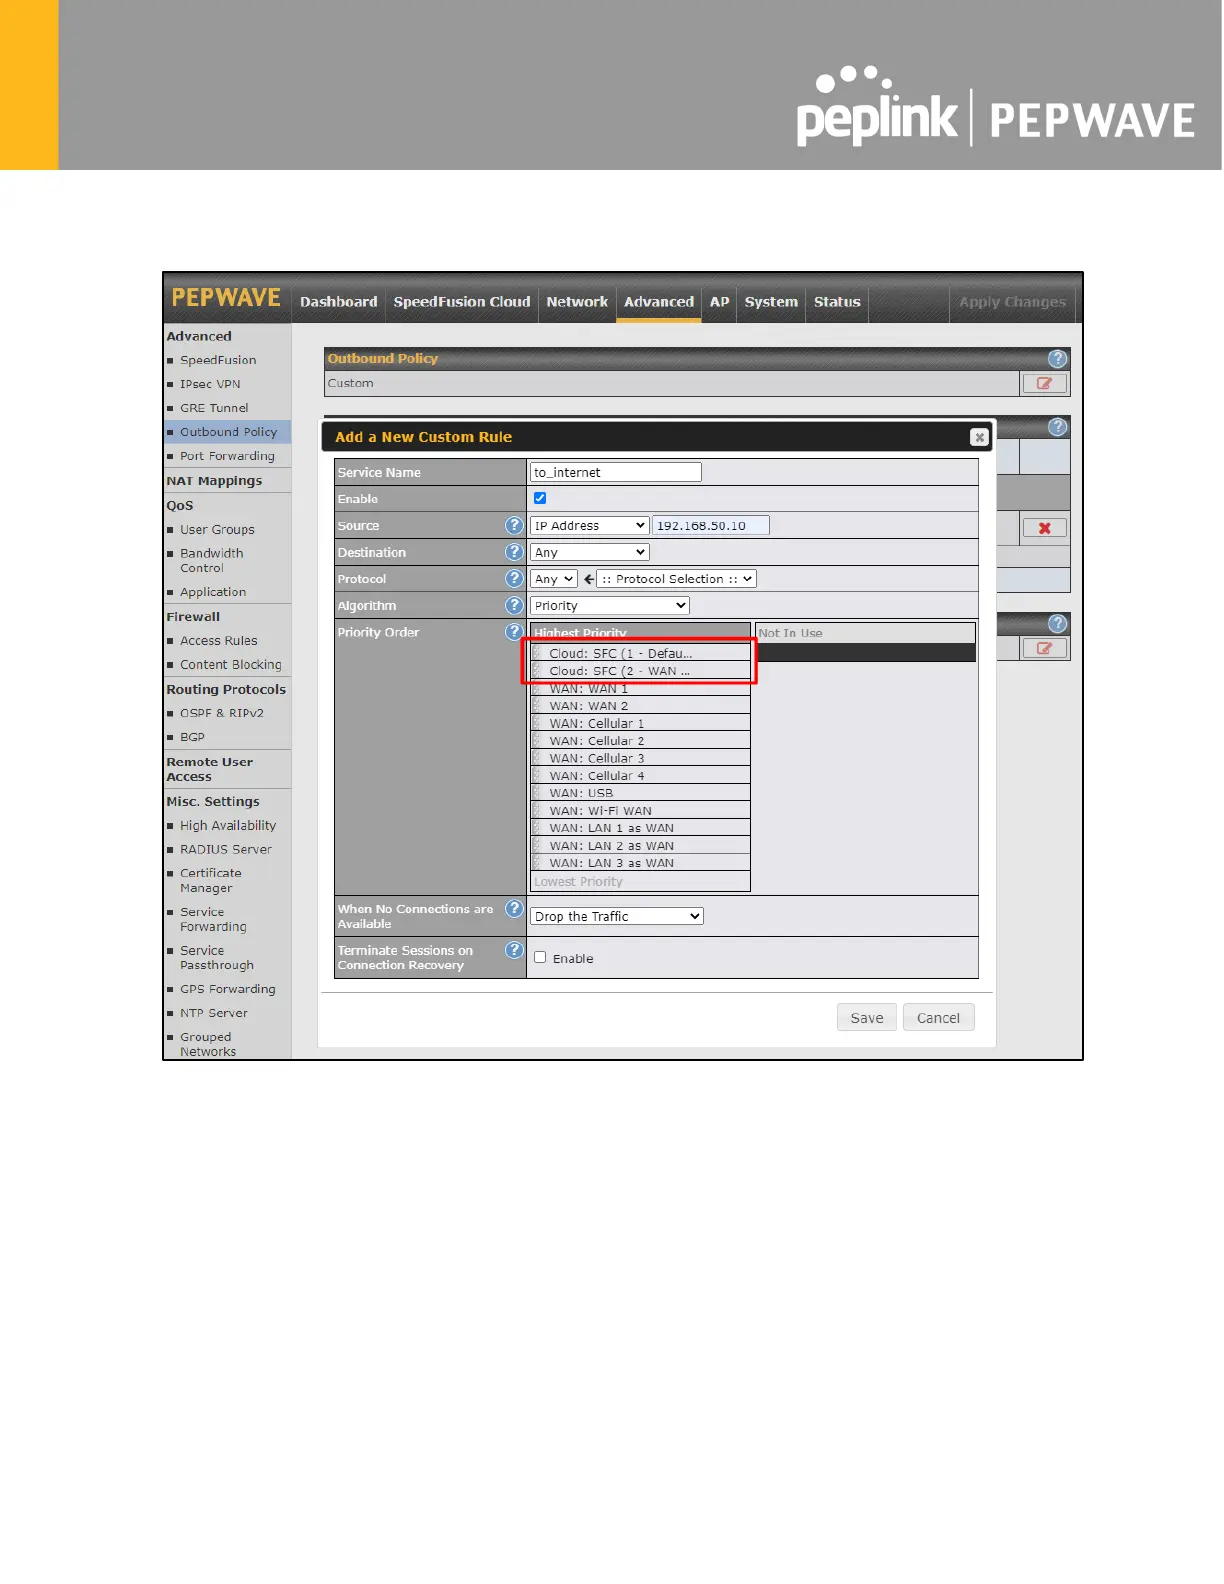Toggle the Enable rule checkbox
This screenshot has width=1224, height=1584.
click(x=540, y=498)
